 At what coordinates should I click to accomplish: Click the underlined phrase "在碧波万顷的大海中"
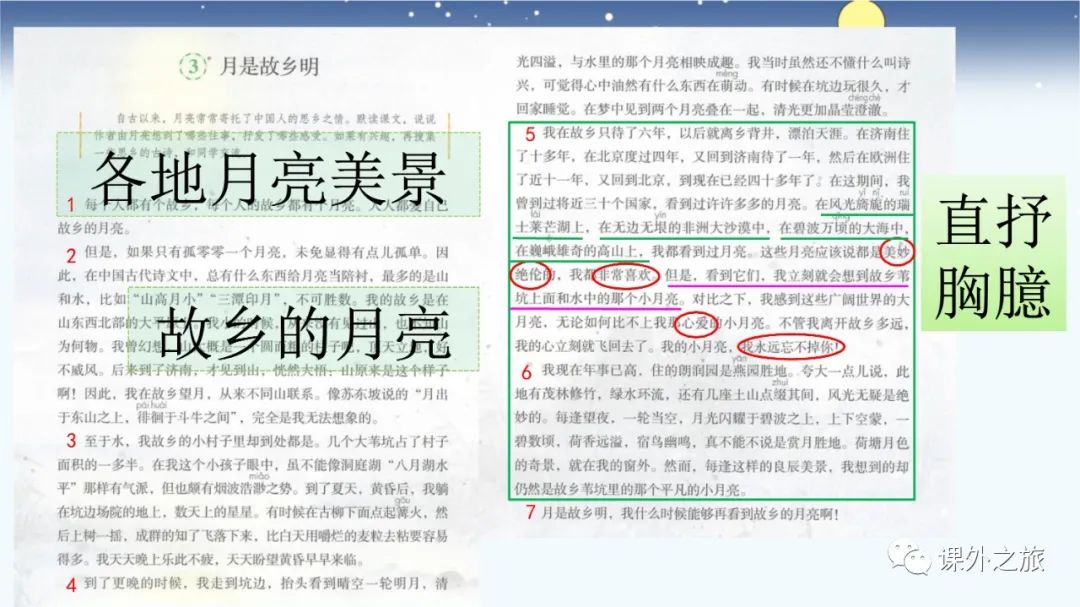(842, 227)
